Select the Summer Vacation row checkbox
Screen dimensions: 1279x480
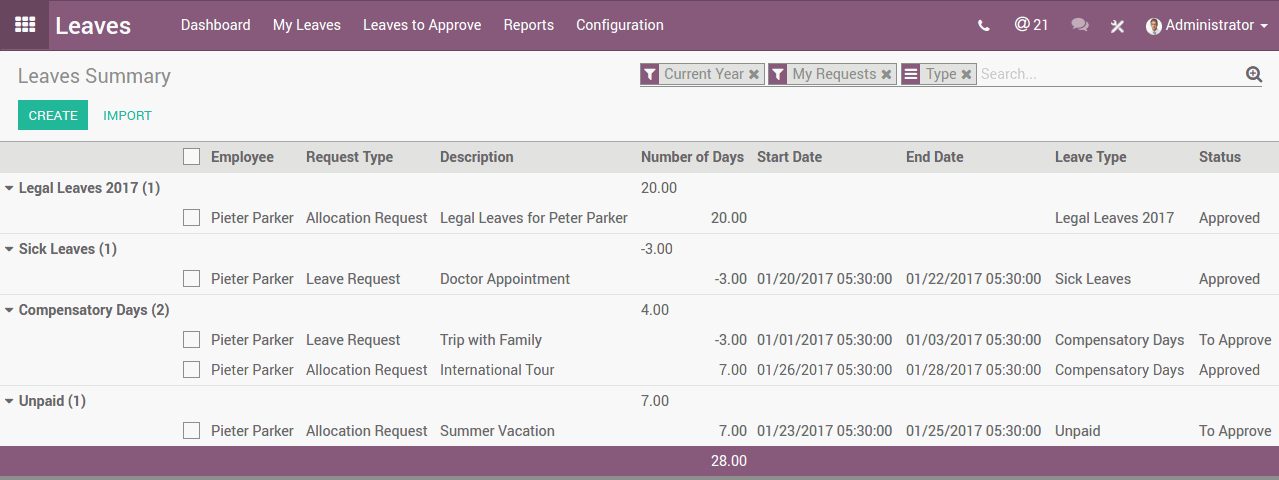coord(191,431)
